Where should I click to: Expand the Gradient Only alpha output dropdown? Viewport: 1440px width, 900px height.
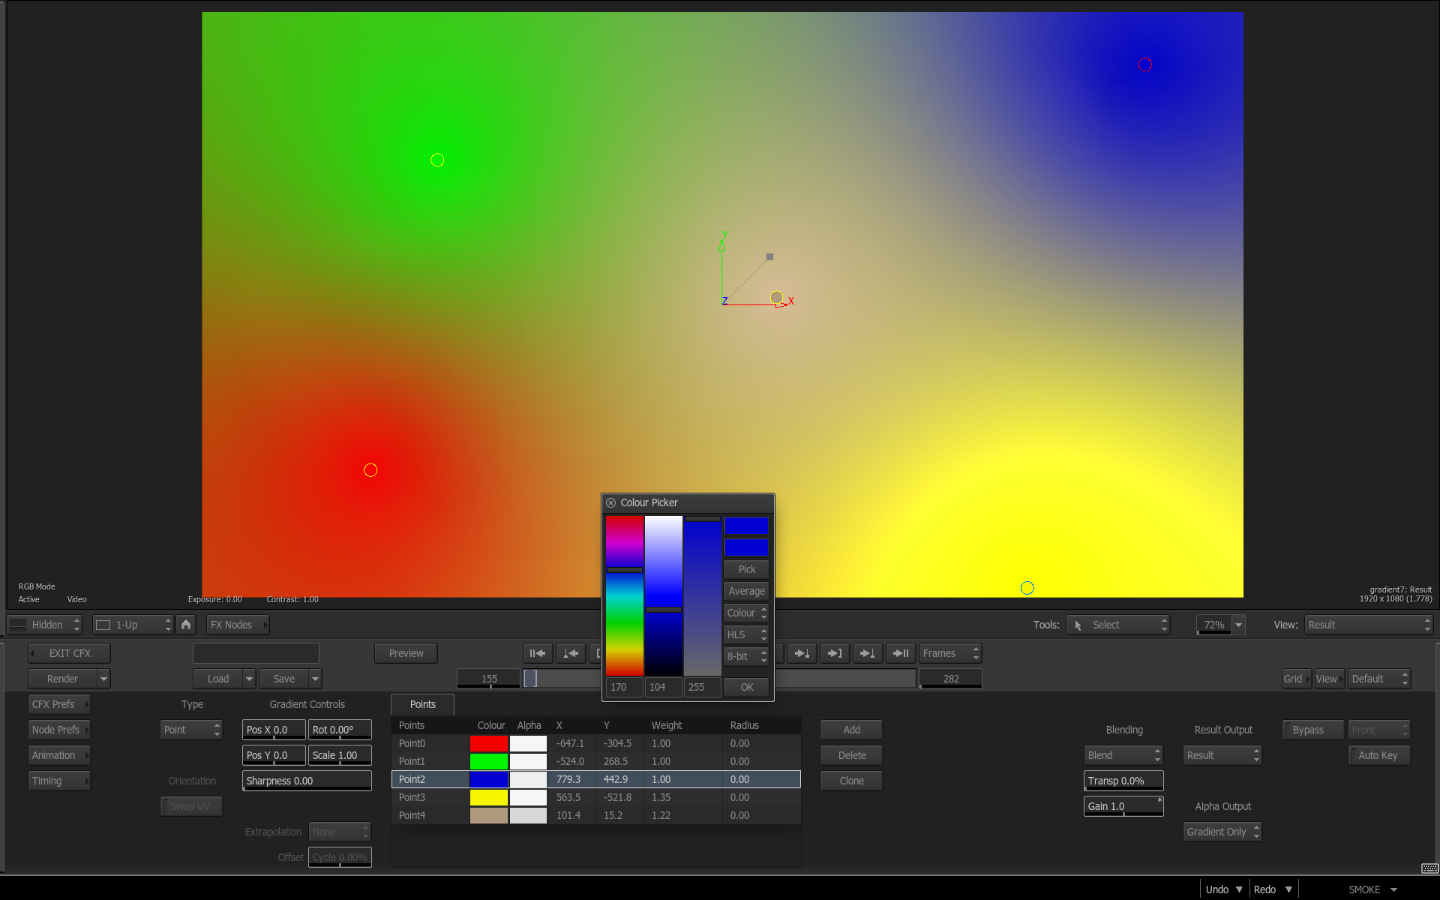pyautogui.click(x=1222, y=832)
